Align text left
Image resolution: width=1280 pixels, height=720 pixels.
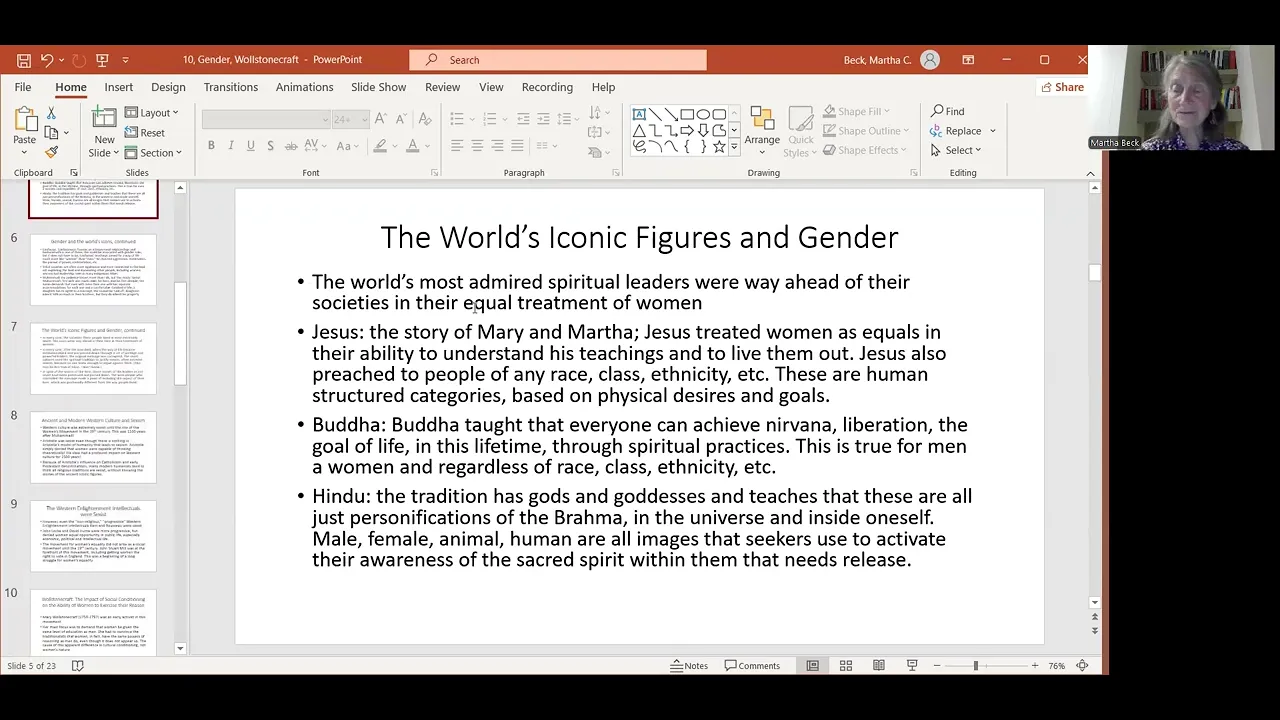coord(457,146)
